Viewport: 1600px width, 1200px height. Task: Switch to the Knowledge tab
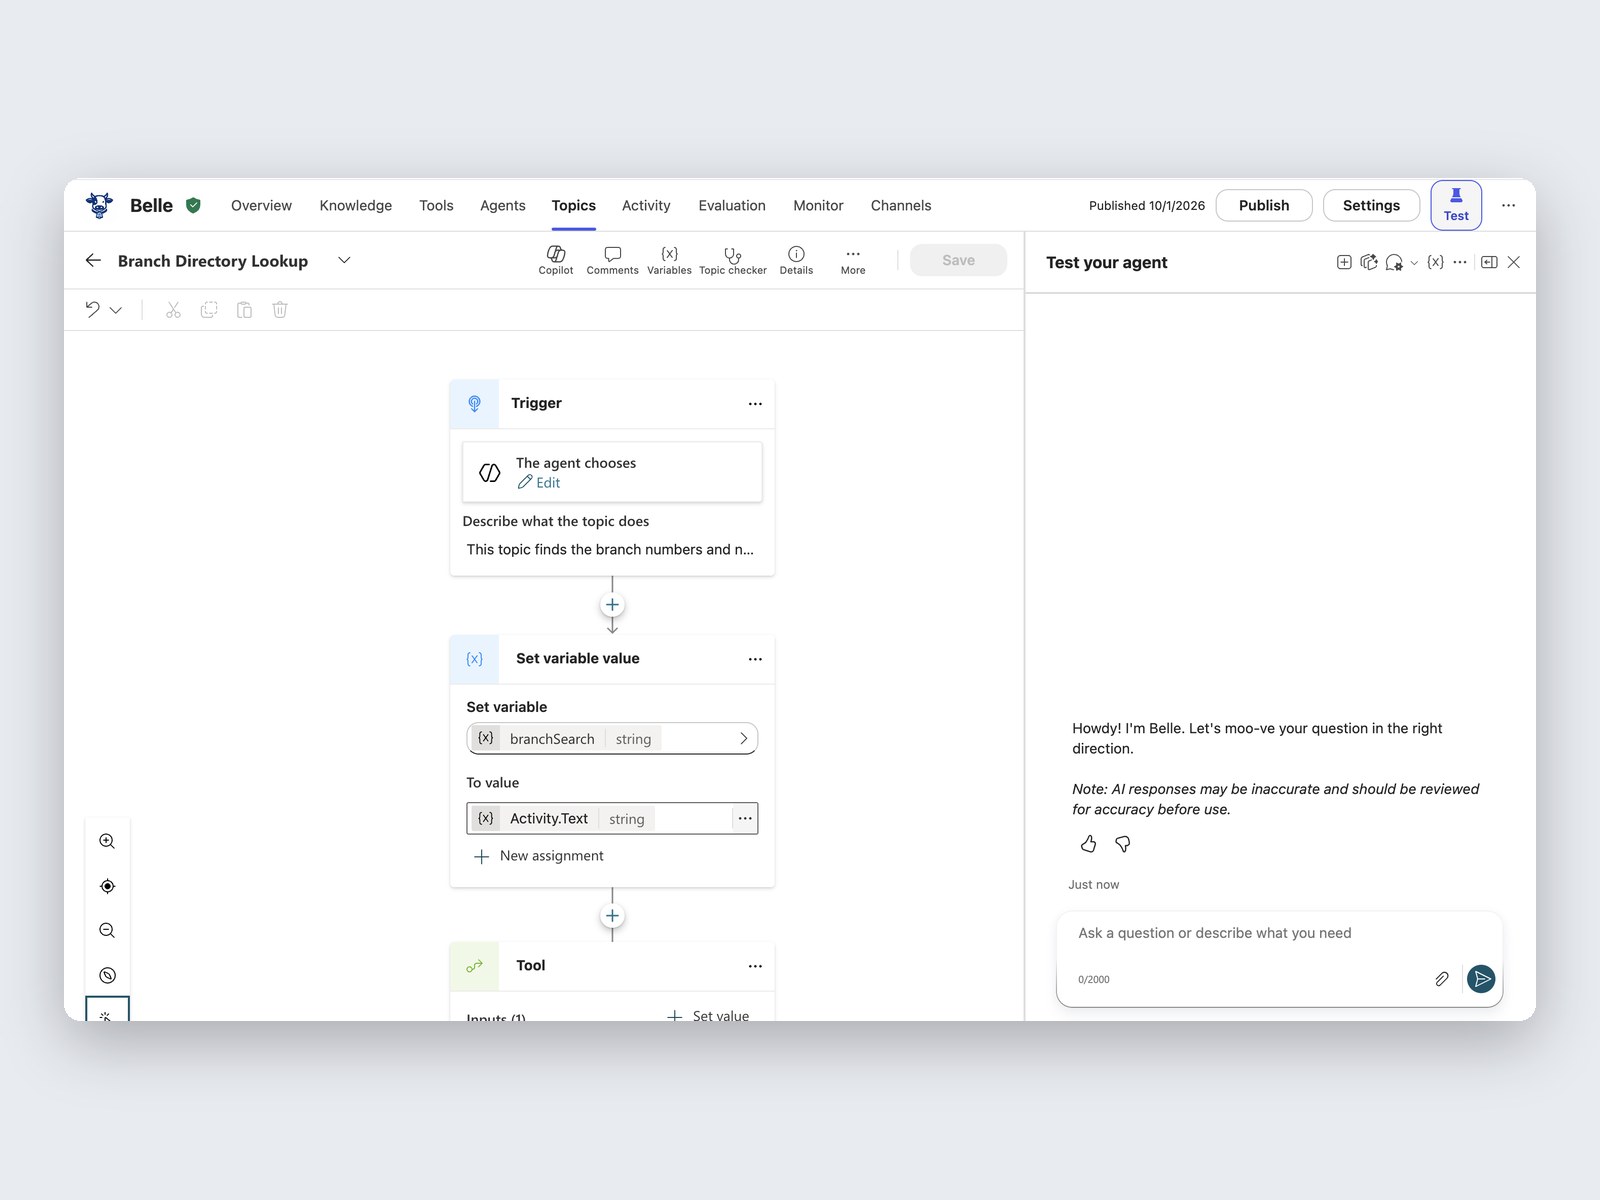(x=356, y=205)
